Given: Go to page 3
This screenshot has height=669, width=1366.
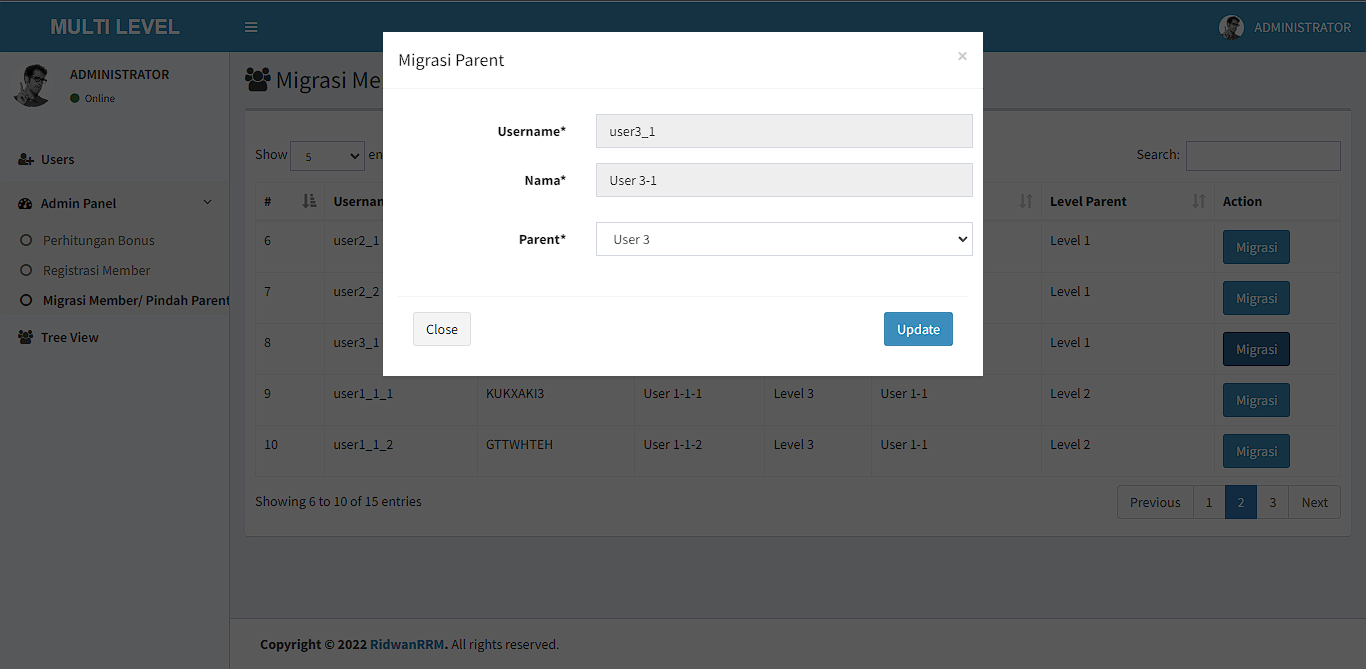Looking at the screenshot, I should click(1273, 502).
